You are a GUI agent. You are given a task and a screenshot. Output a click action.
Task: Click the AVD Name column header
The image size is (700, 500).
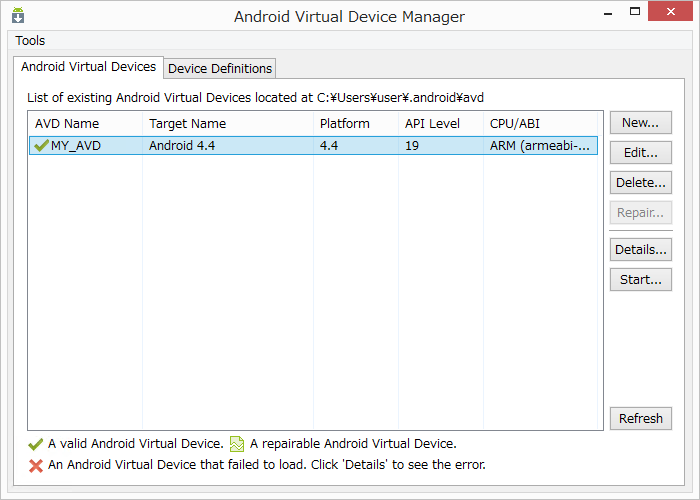[86, 124]
